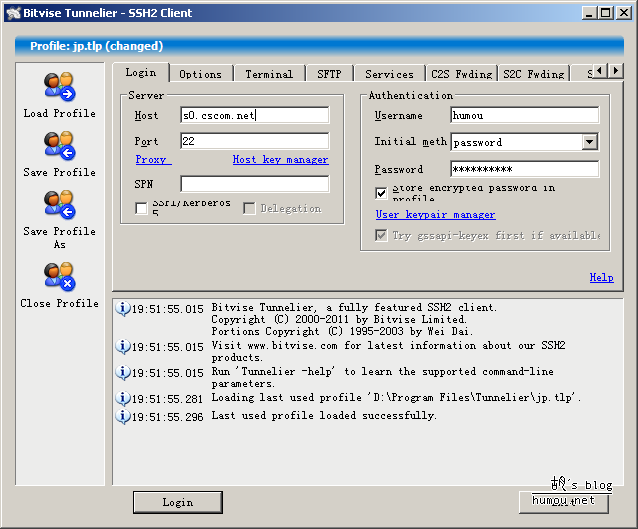Open the User keypair manager link
This screenshot has width=638, height=529.
click(435, 214)
